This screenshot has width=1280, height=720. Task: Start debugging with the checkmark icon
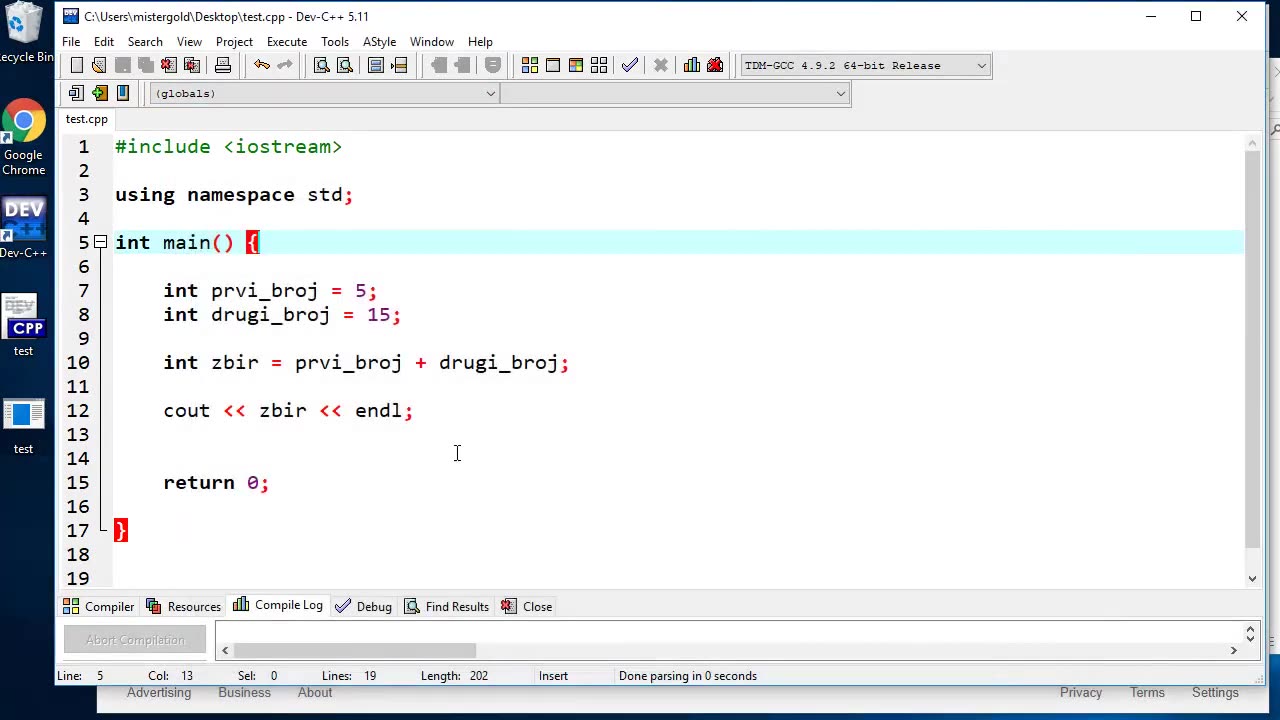click(x=630, y=65)
